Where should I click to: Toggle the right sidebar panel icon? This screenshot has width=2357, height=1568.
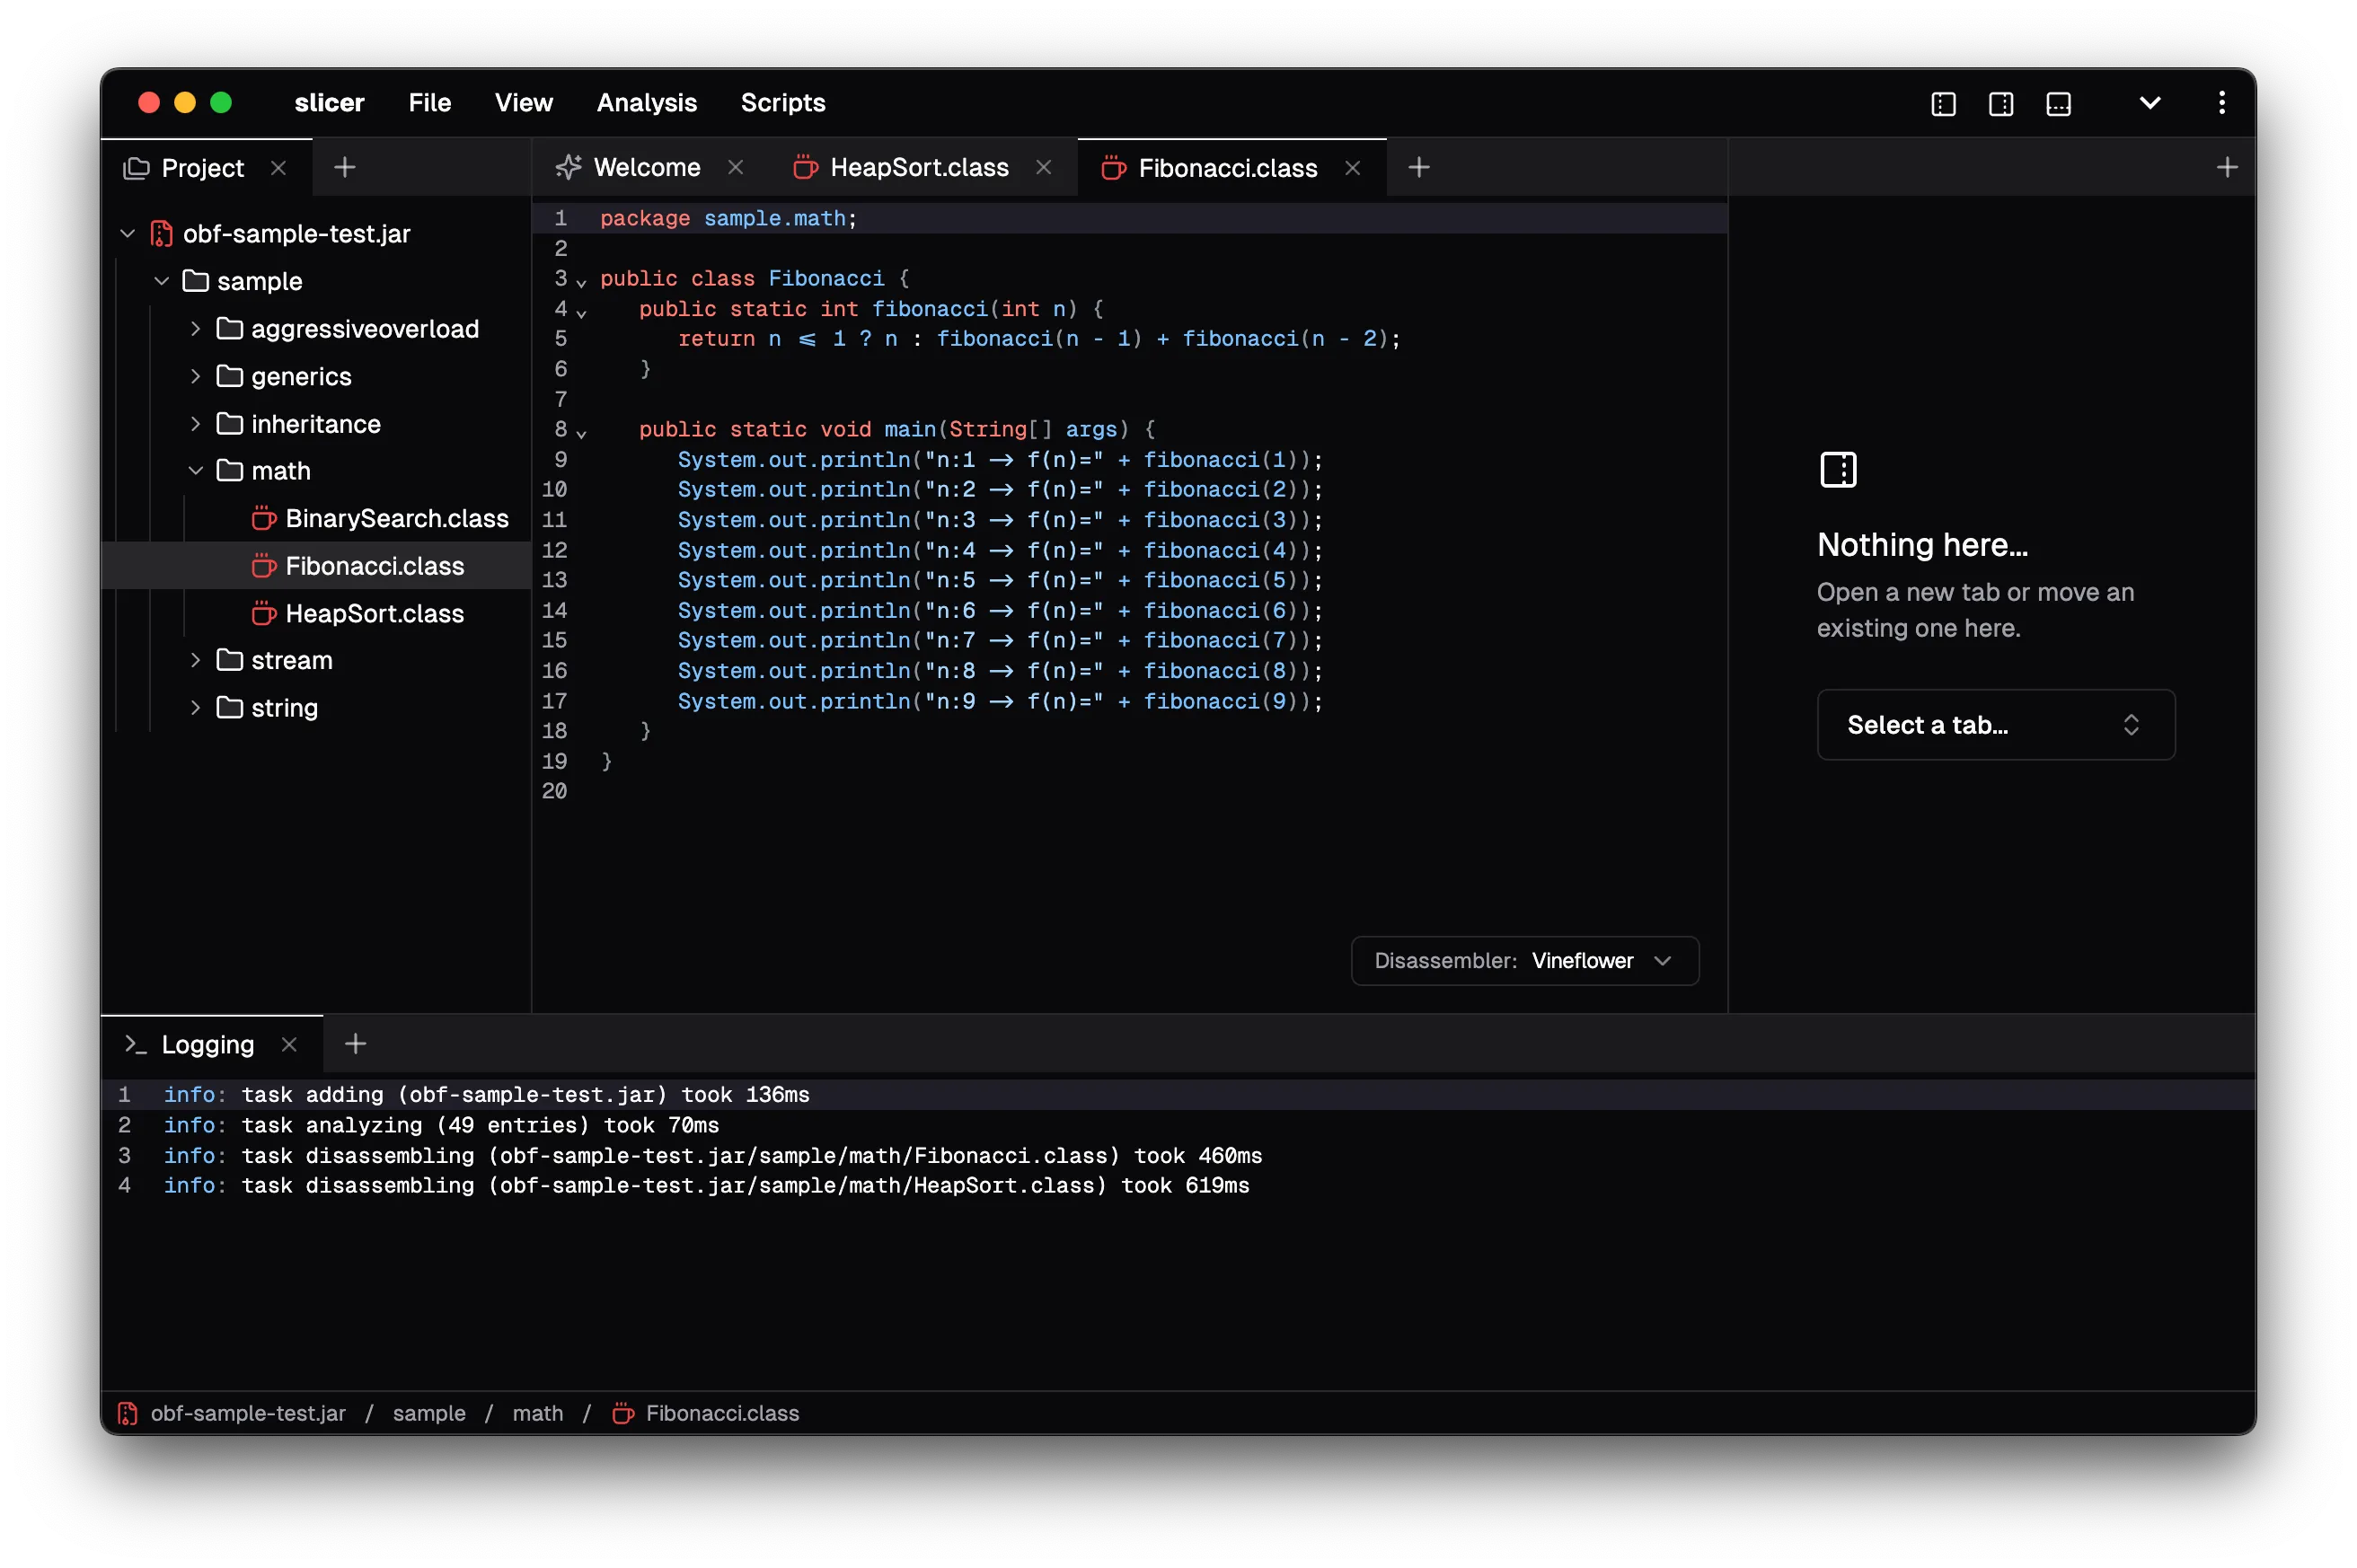[x=2000, y=104]
